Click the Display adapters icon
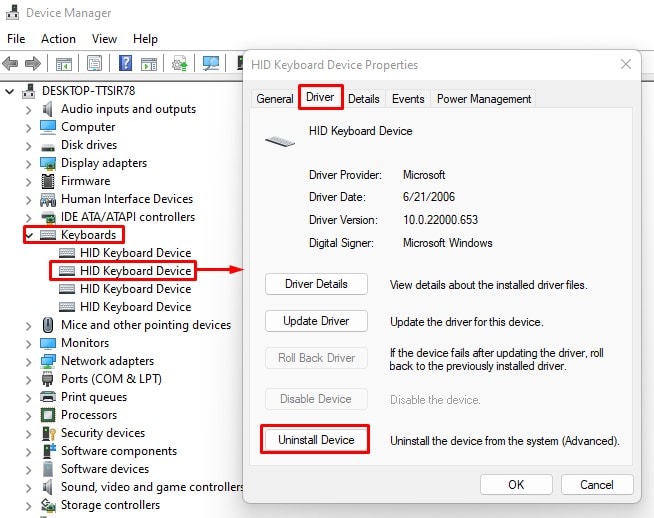The image size is (654, 518). click(x=48, y=163)
